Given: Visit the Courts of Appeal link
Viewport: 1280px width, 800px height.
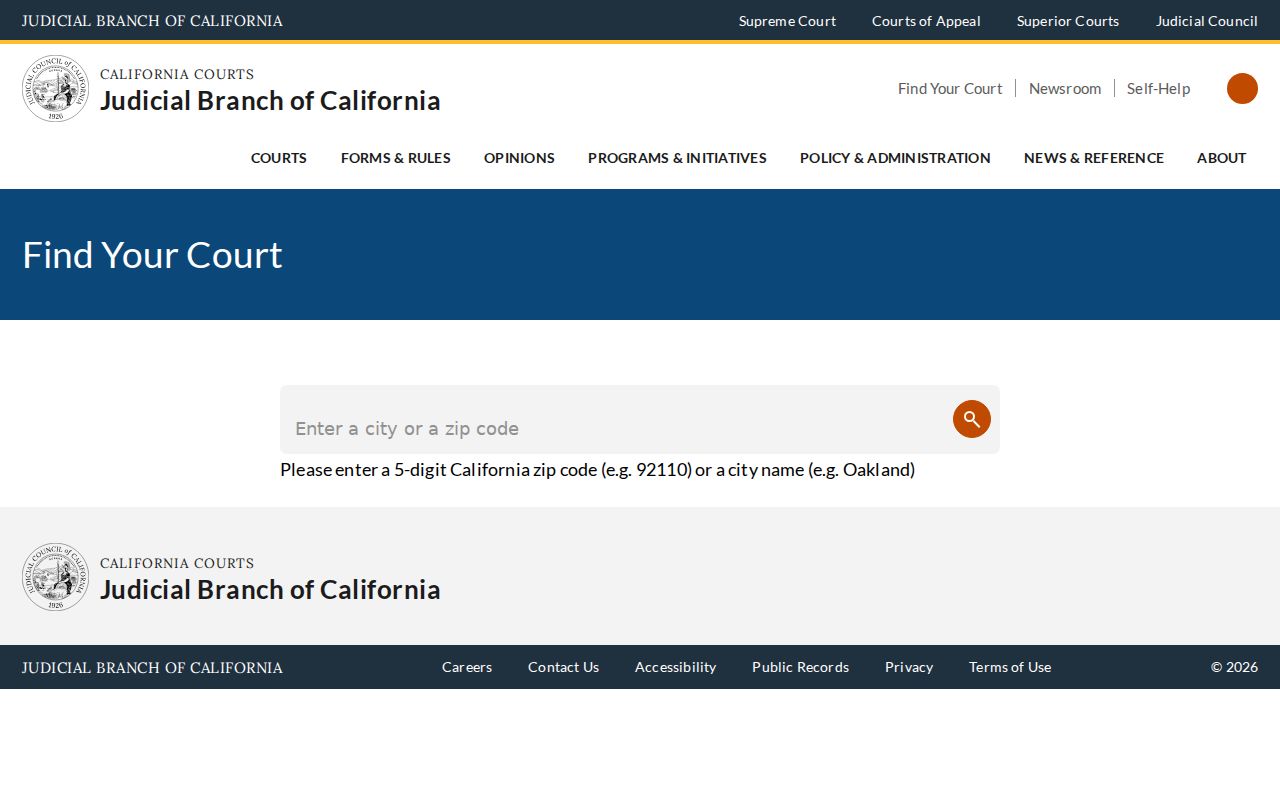Looking at the screenshot, I should pos(926,21).
